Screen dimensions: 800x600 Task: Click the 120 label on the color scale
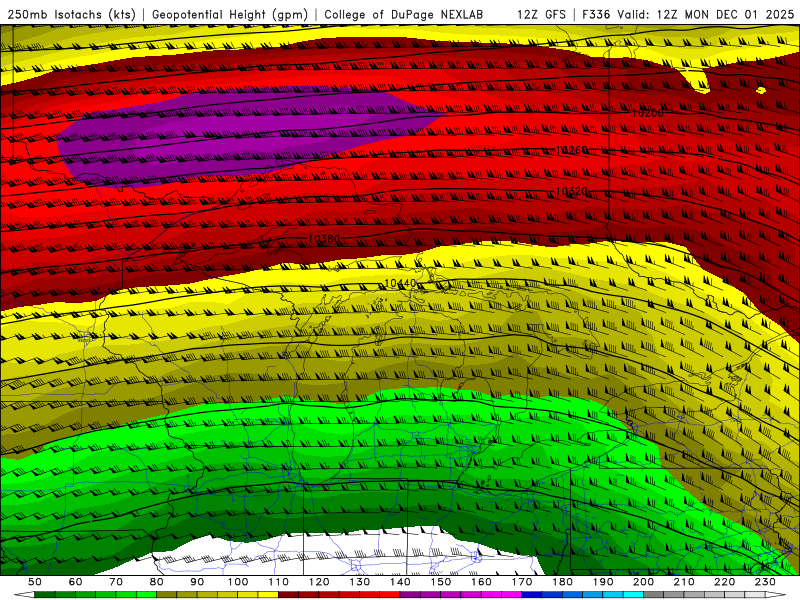click(x=319, y=582)
